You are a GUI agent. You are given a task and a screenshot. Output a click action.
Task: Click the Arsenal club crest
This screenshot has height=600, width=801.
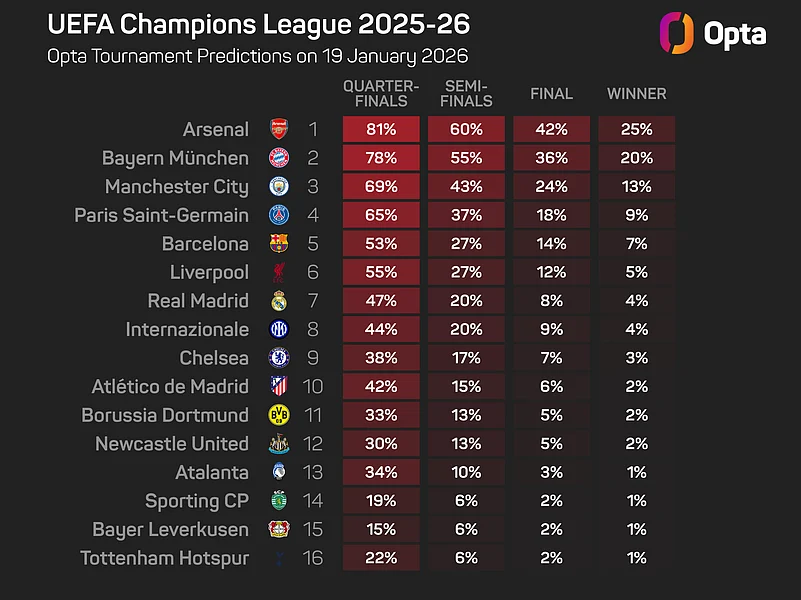pyautogui.click(x=279, y=129)
